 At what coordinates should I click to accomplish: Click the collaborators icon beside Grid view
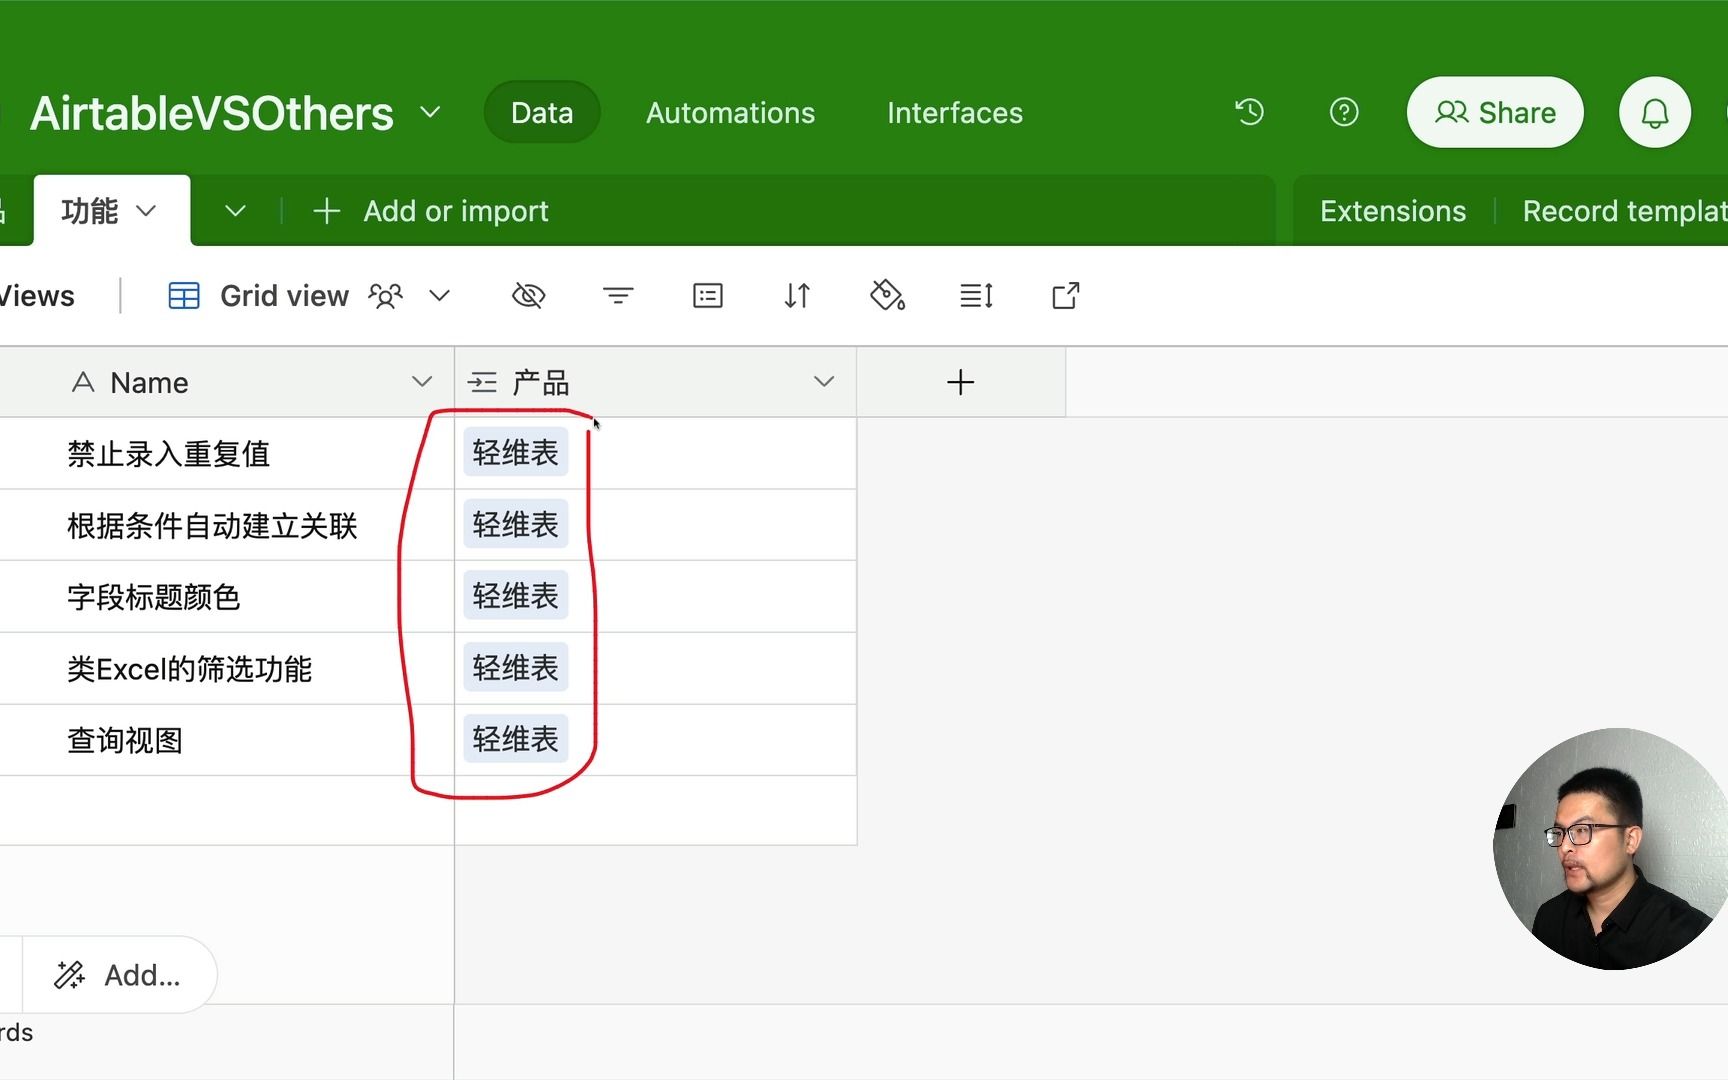click(385, 295)
